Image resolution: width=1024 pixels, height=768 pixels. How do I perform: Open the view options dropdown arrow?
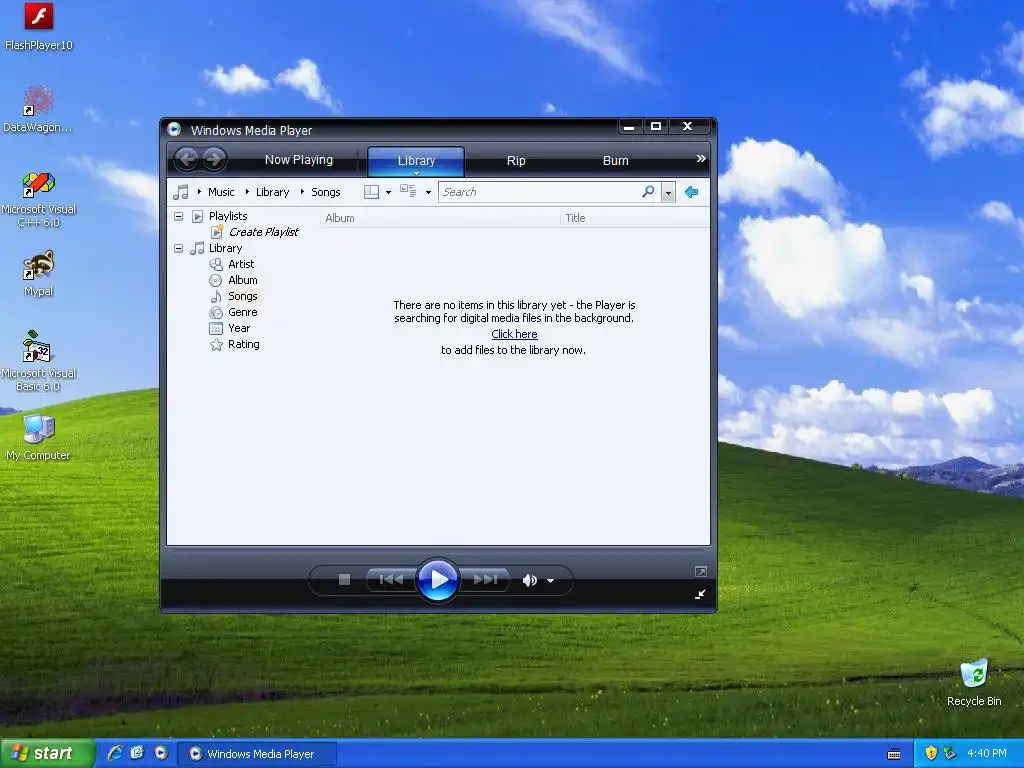pos(428,193)
